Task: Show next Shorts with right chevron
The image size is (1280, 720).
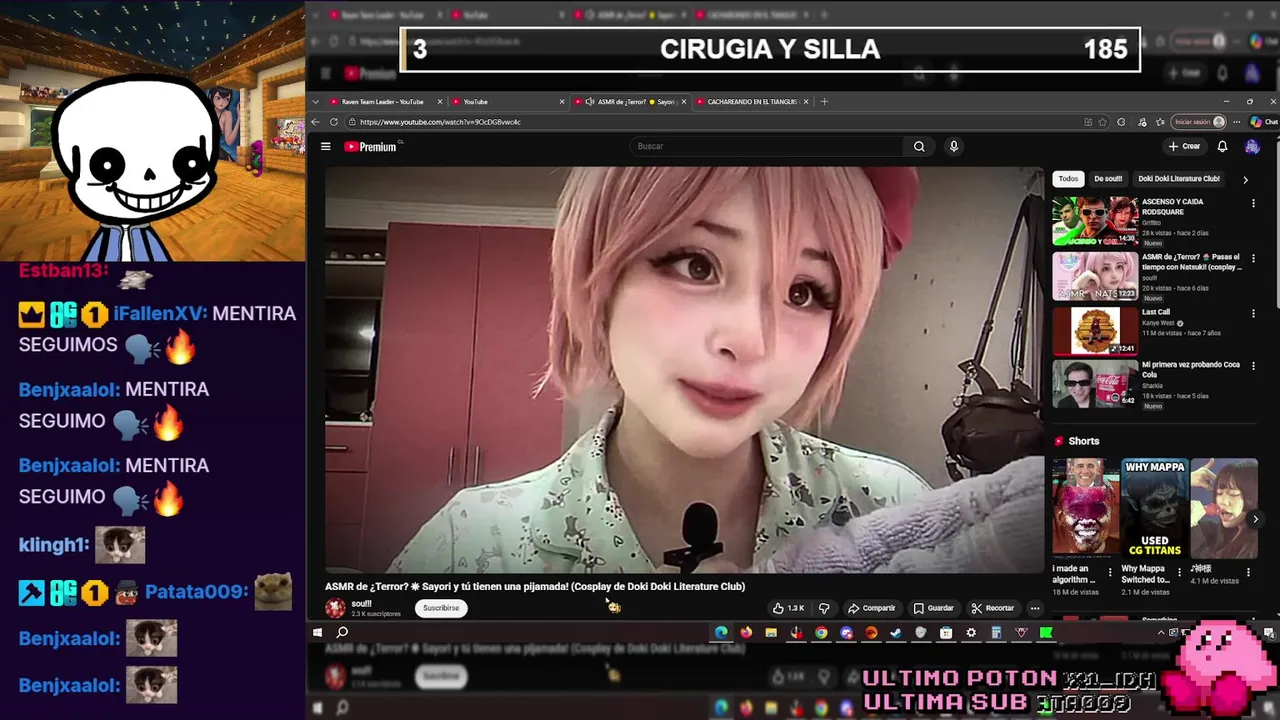Action: pyautogui.click(x=1255, y=519)
